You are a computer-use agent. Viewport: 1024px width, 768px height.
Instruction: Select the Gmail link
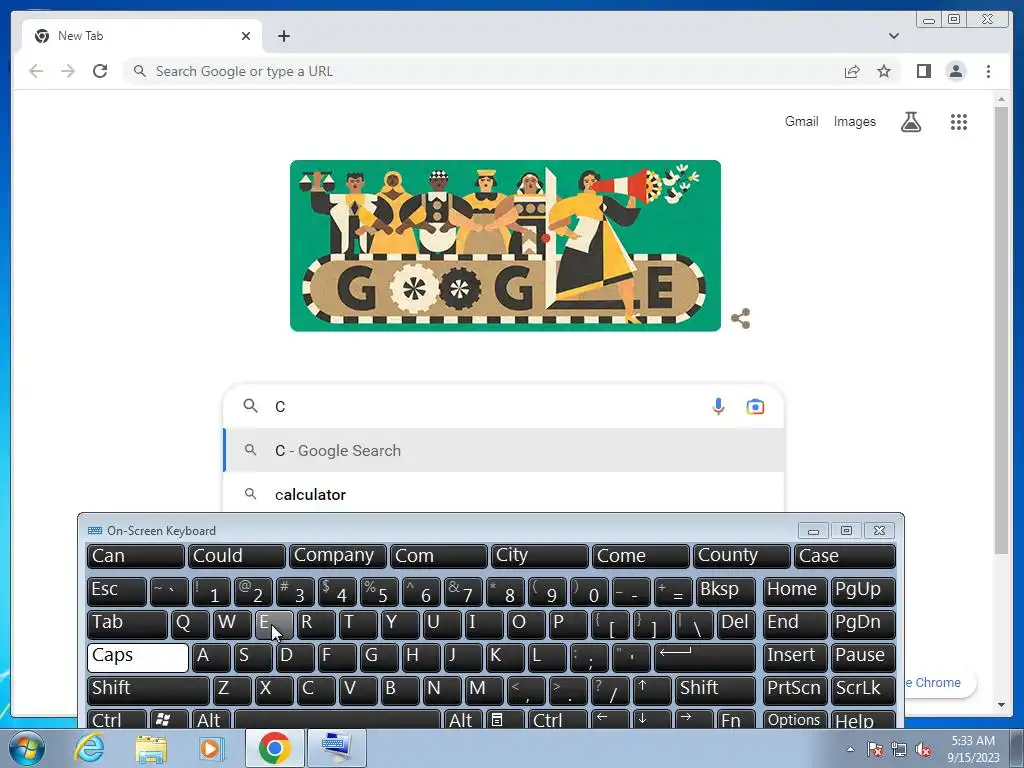pos(801,121)
